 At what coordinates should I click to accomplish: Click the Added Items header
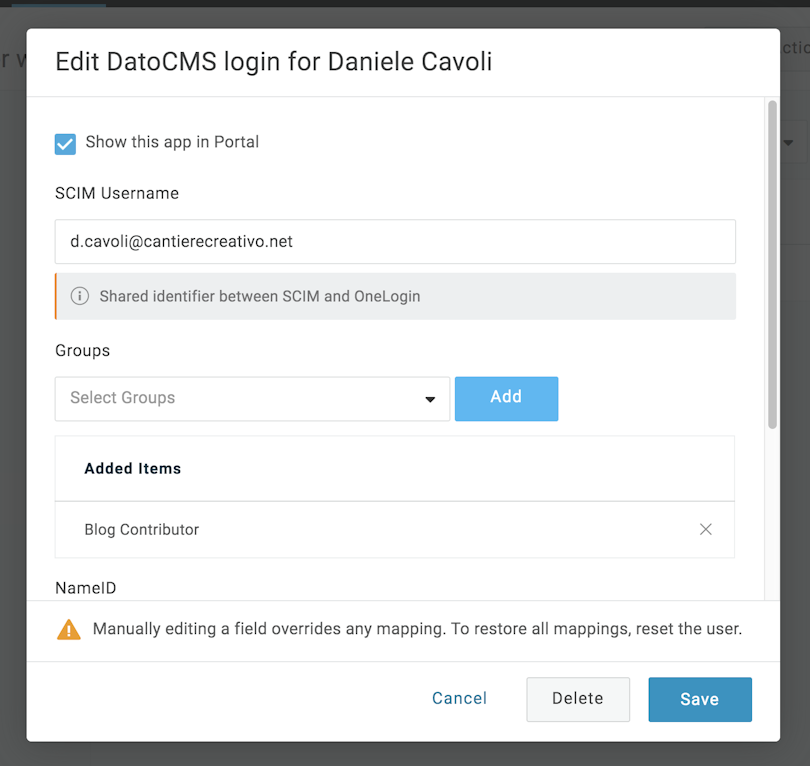point(133,468)
